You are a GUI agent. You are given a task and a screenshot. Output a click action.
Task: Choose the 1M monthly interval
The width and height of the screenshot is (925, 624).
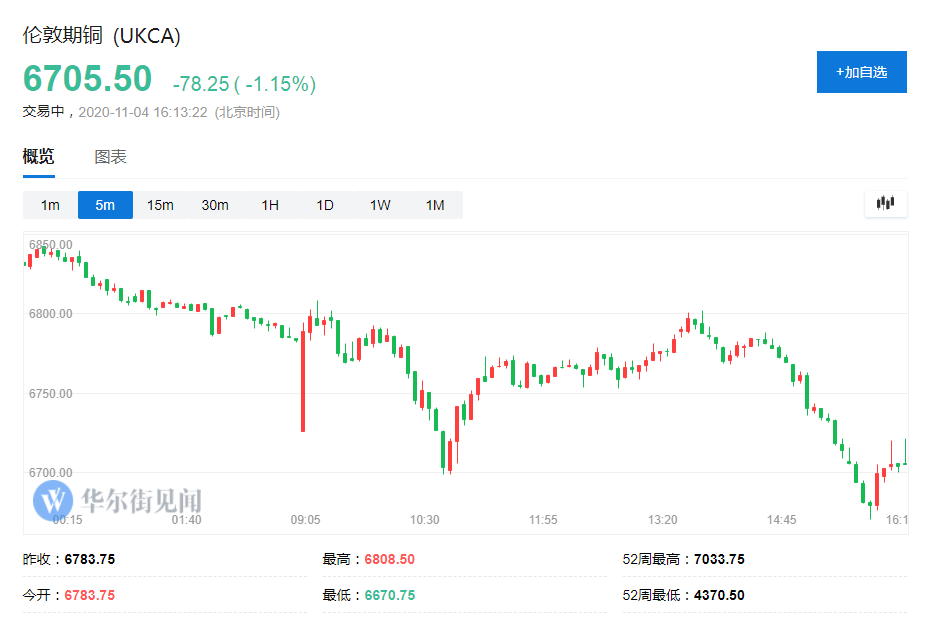(435, 205)
